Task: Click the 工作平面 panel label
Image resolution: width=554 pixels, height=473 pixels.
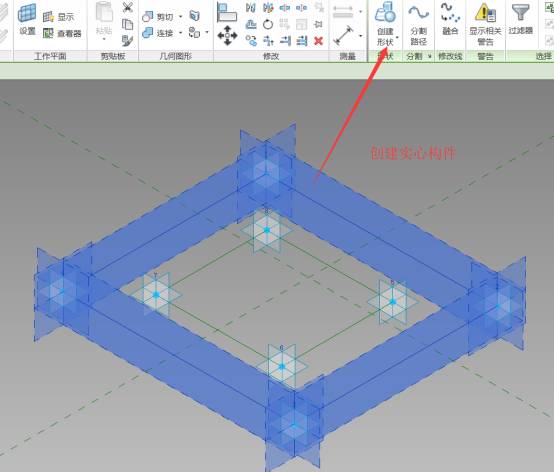Action: click(50, 56)
